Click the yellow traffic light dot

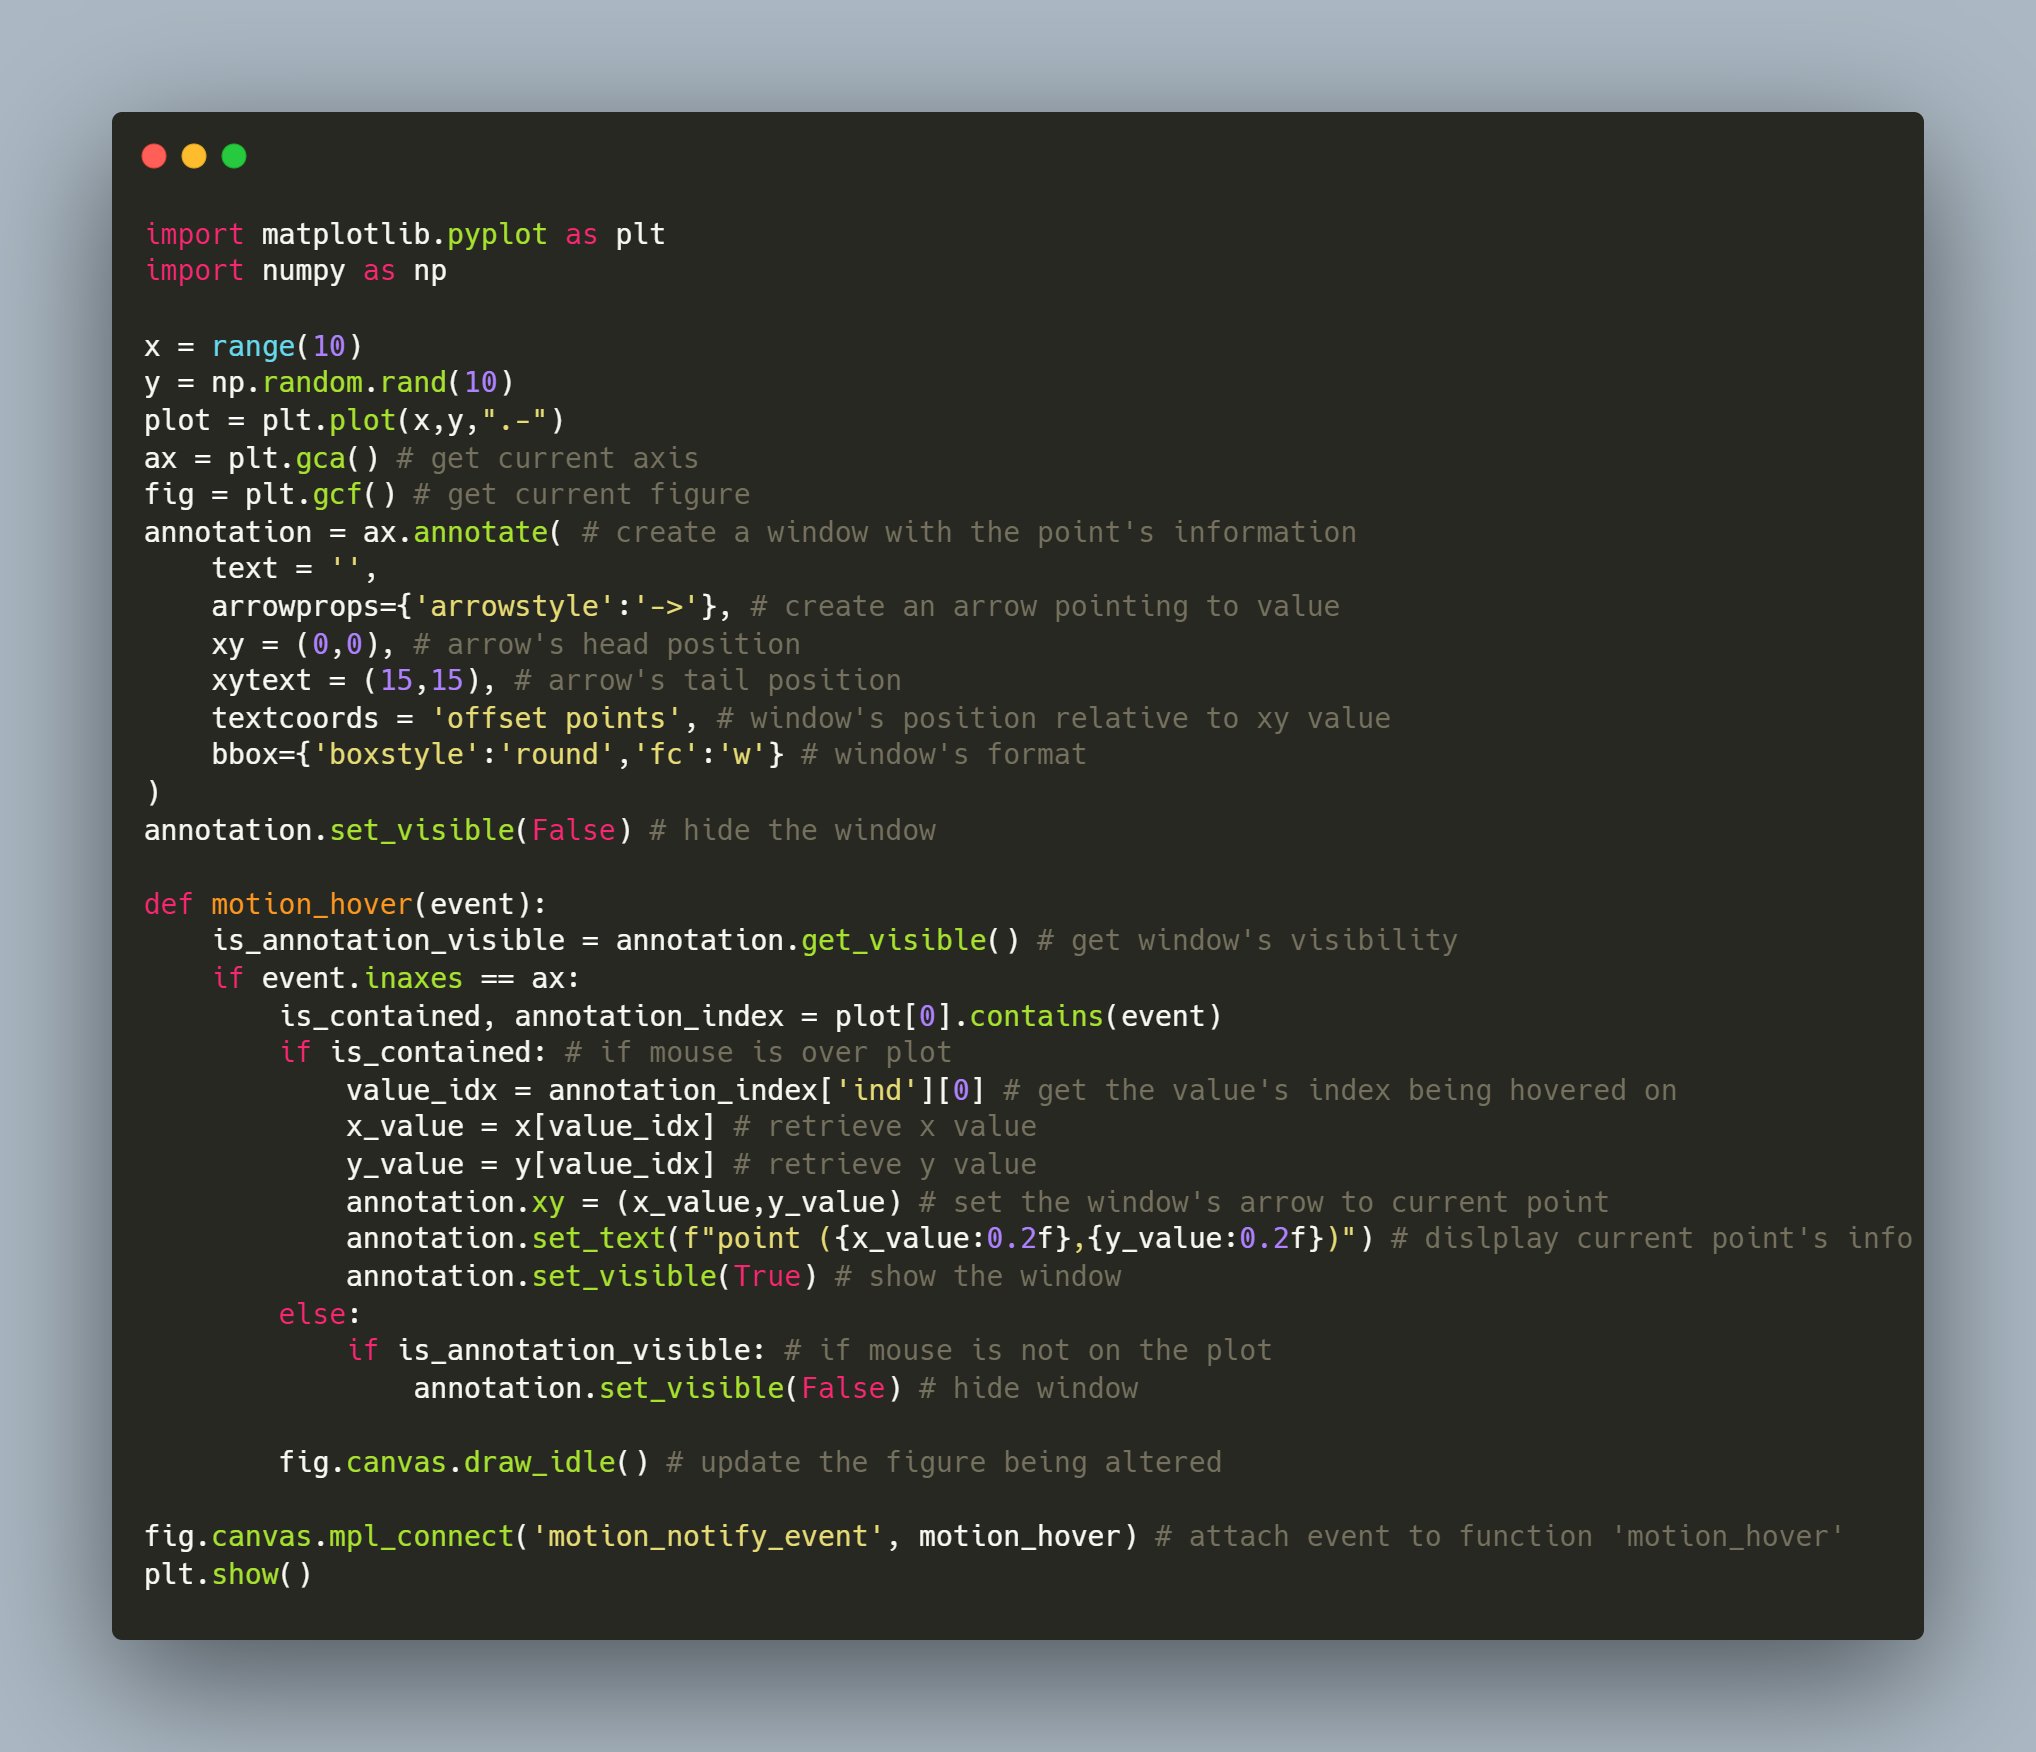(x=194, y=155)
